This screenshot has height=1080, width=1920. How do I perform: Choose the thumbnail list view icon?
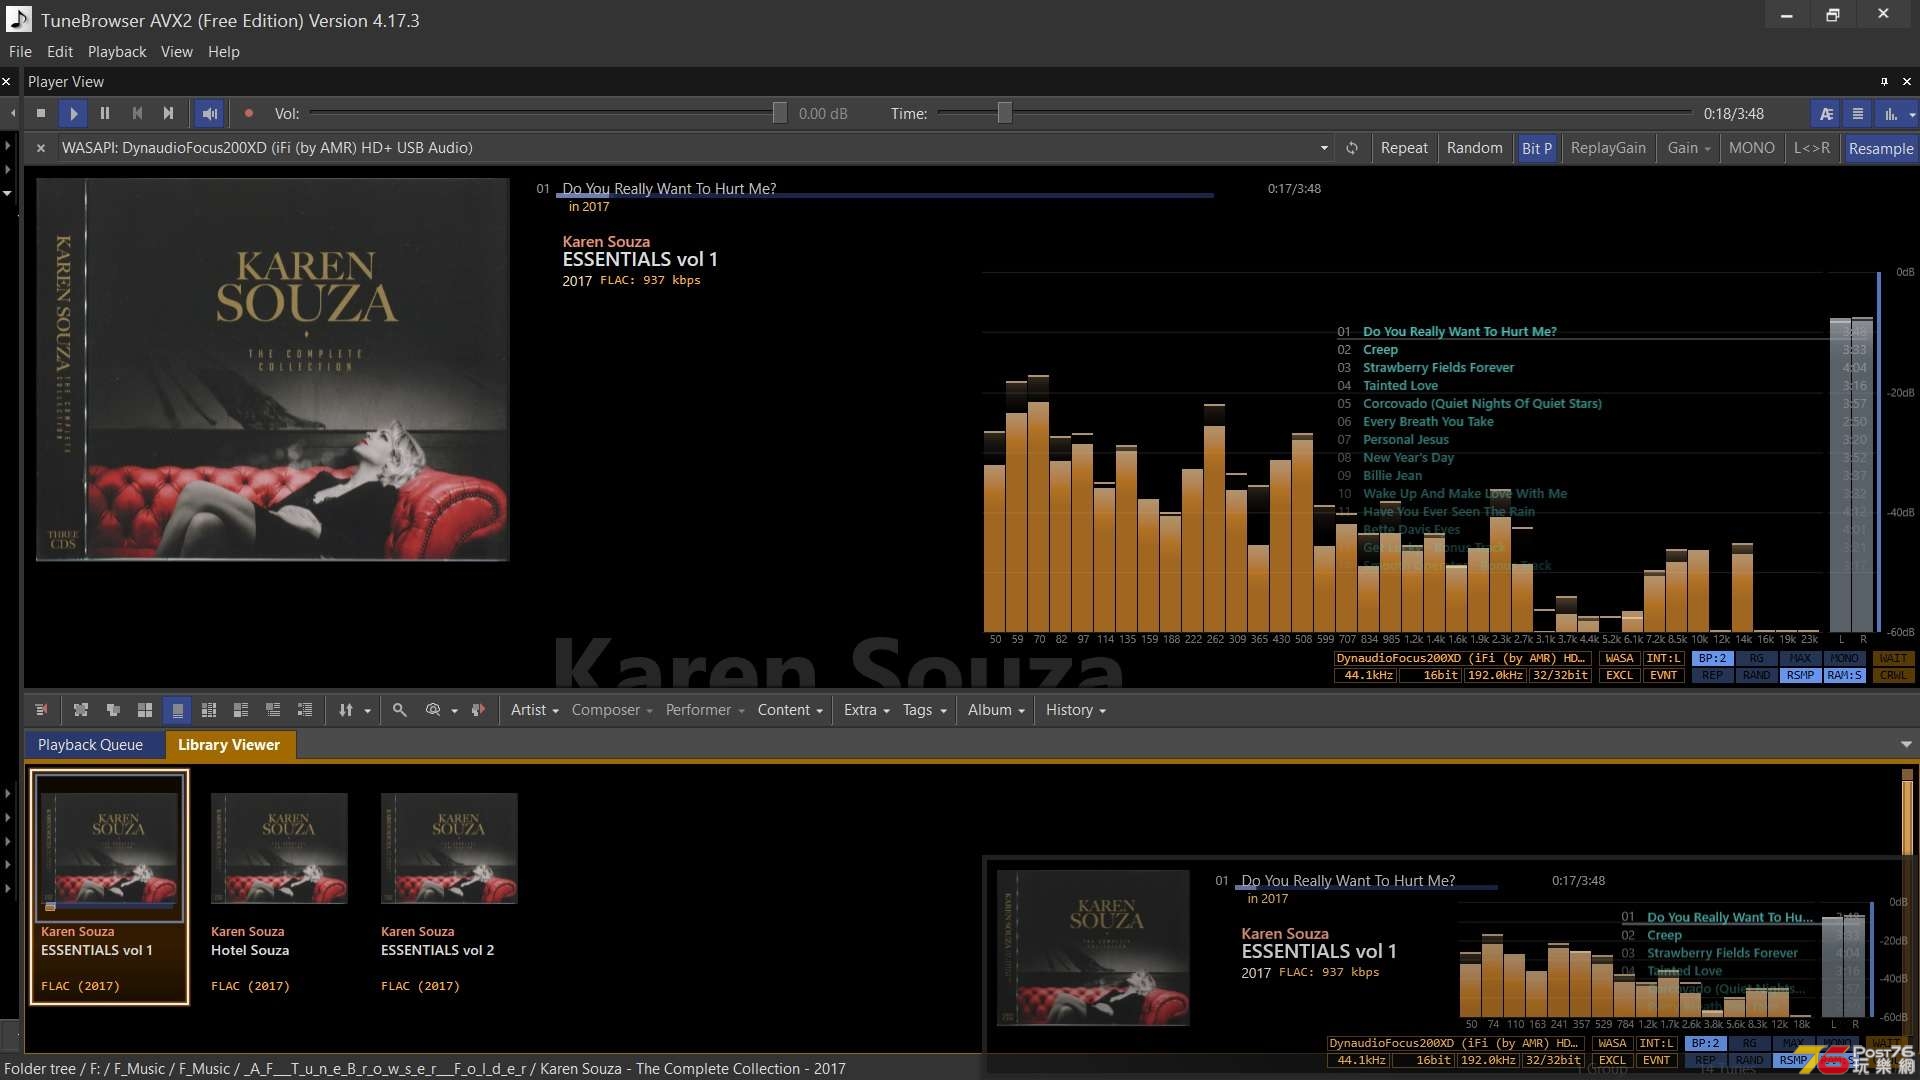pyautogui.click(x=273, y=710)
